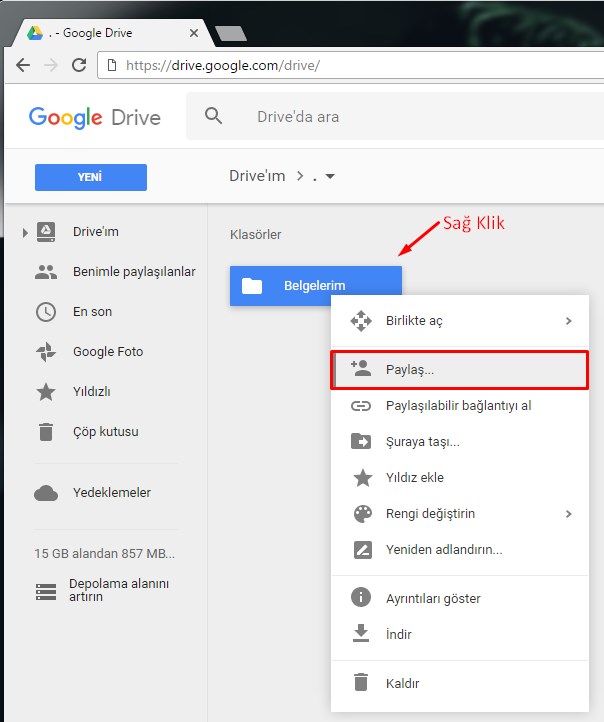This screenshot has width=604, height=722.
Task: Click the Depolama alanını artırın storage icon
Action: pos(46,590)
